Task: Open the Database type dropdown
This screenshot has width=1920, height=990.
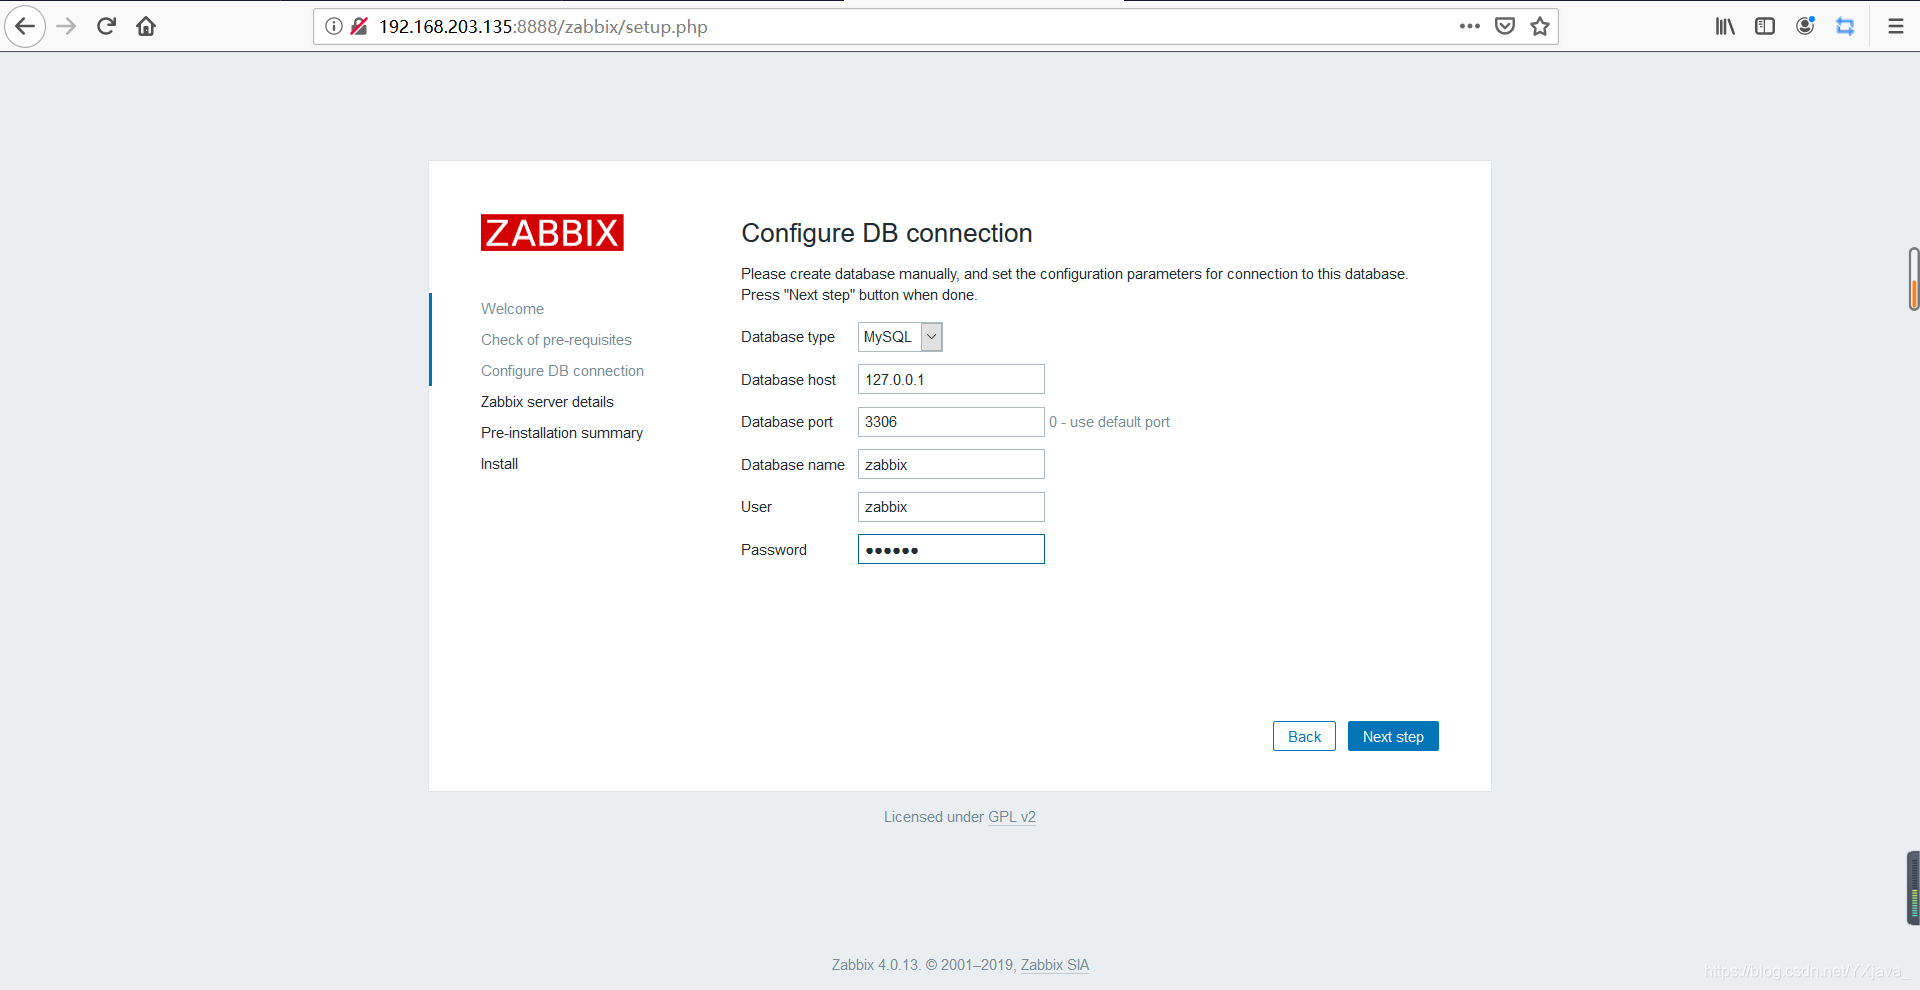Action: coord(900,337)
